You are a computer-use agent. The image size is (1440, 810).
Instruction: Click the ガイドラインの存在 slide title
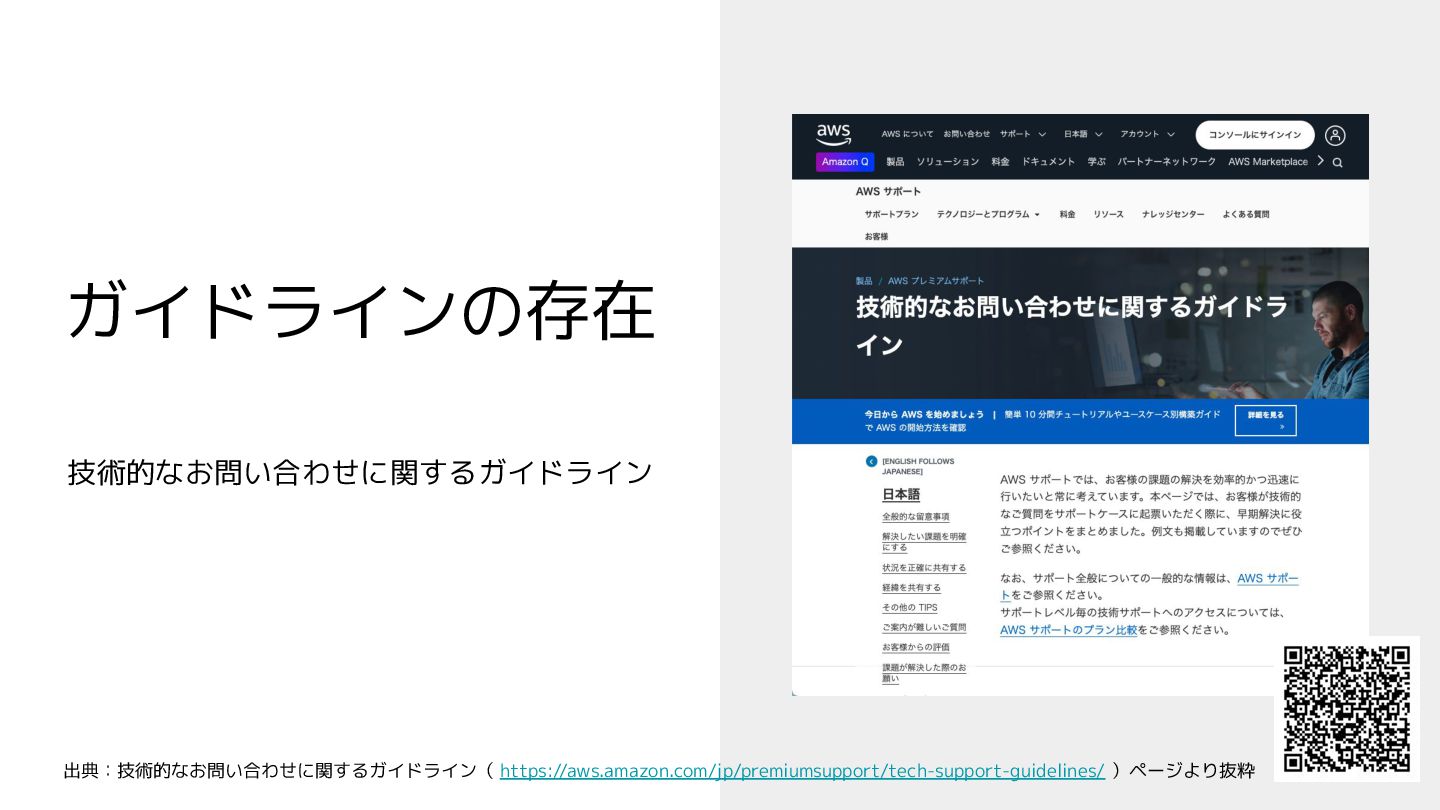pyautogui.click(x=360, y=310)
